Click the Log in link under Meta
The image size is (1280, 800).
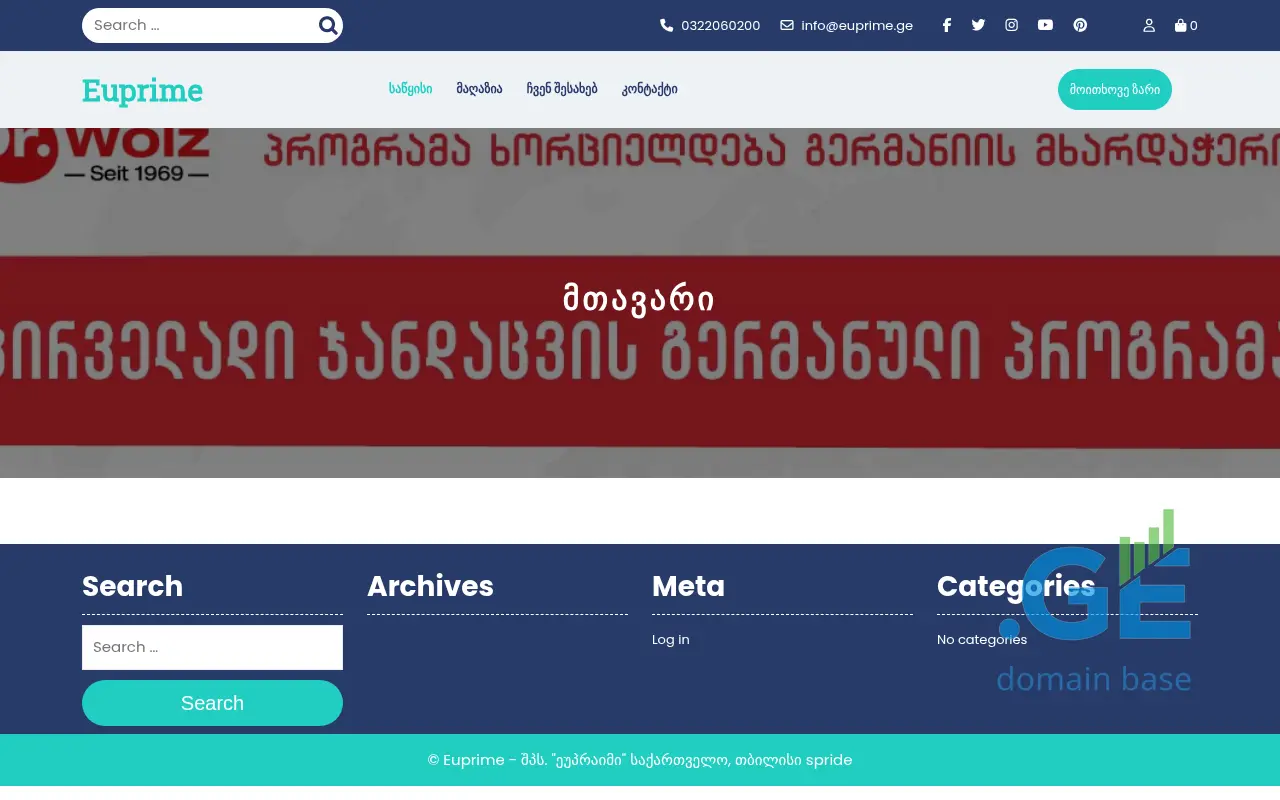point(670,640)
